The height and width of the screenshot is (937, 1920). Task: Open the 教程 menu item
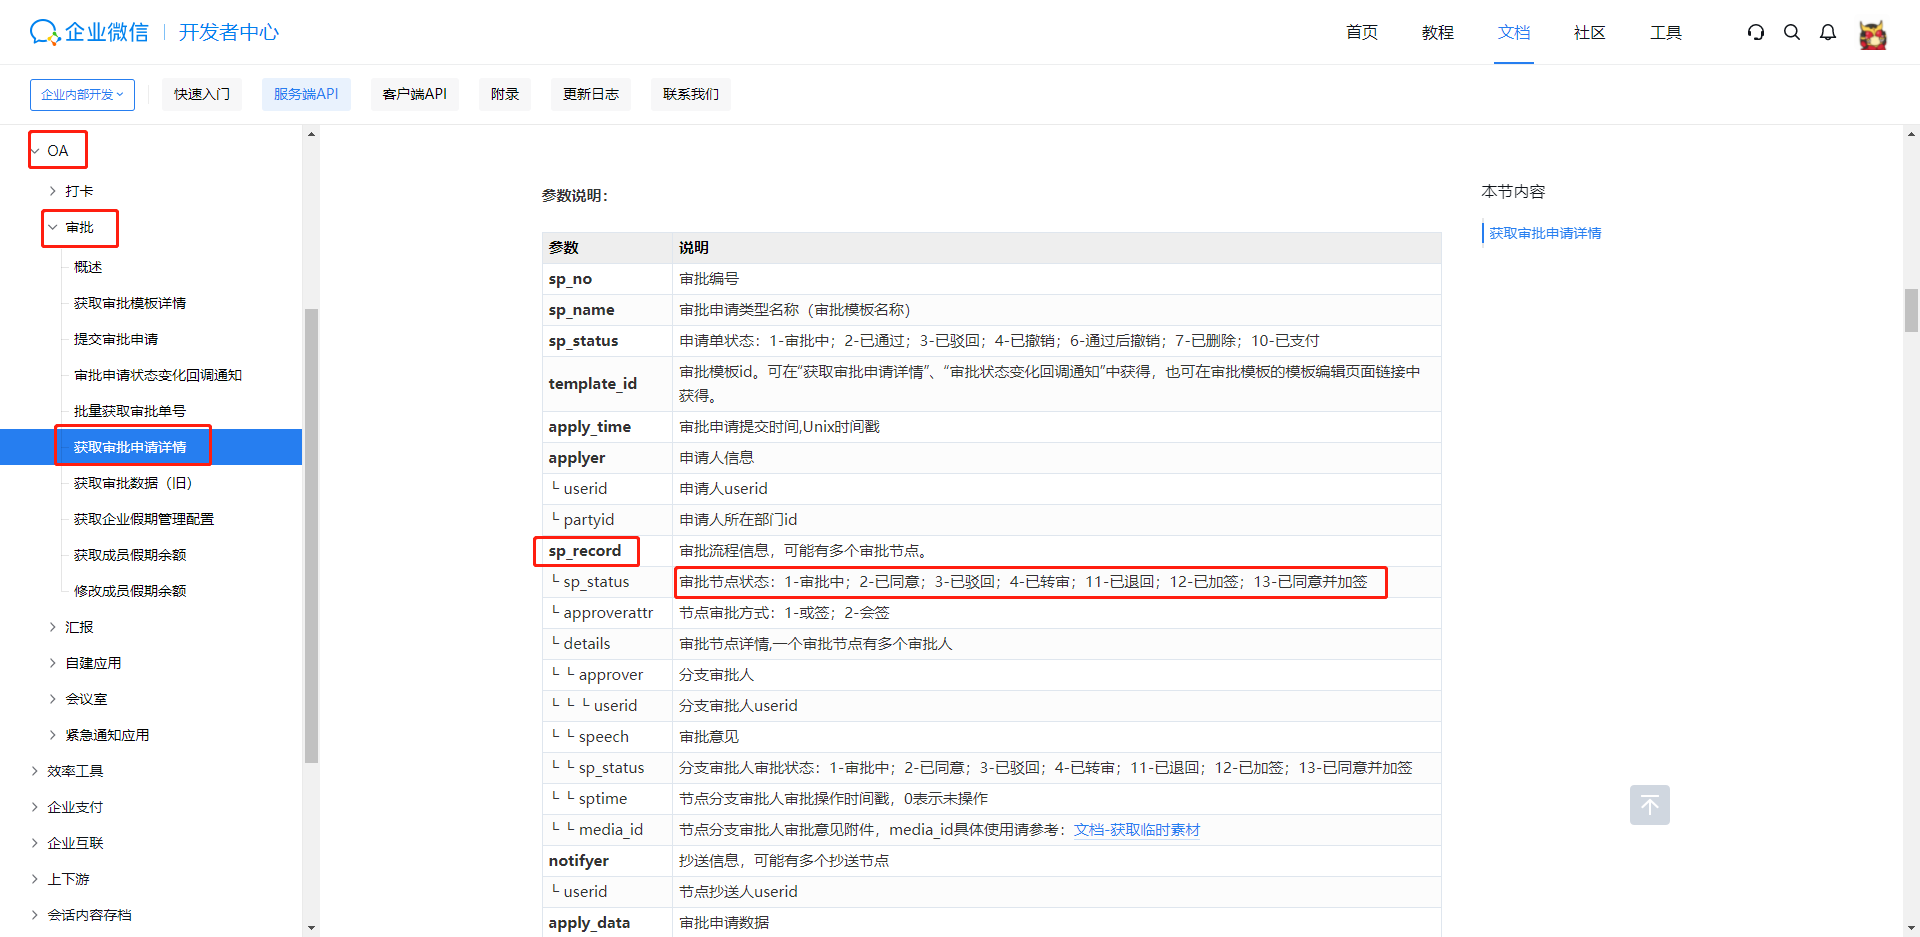(1437, 32)
